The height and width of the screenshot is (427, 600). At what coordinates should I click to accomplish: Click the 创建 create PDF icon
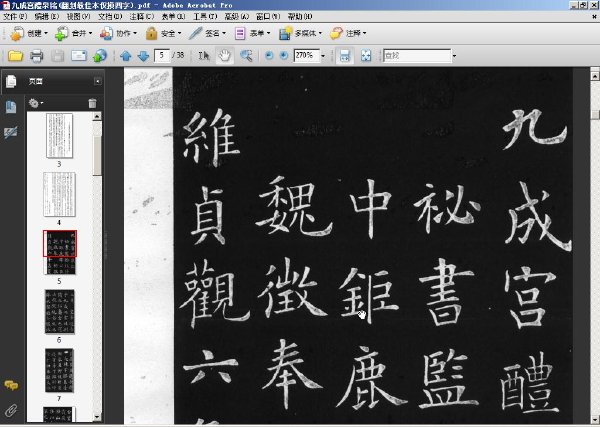pos(17,34)
